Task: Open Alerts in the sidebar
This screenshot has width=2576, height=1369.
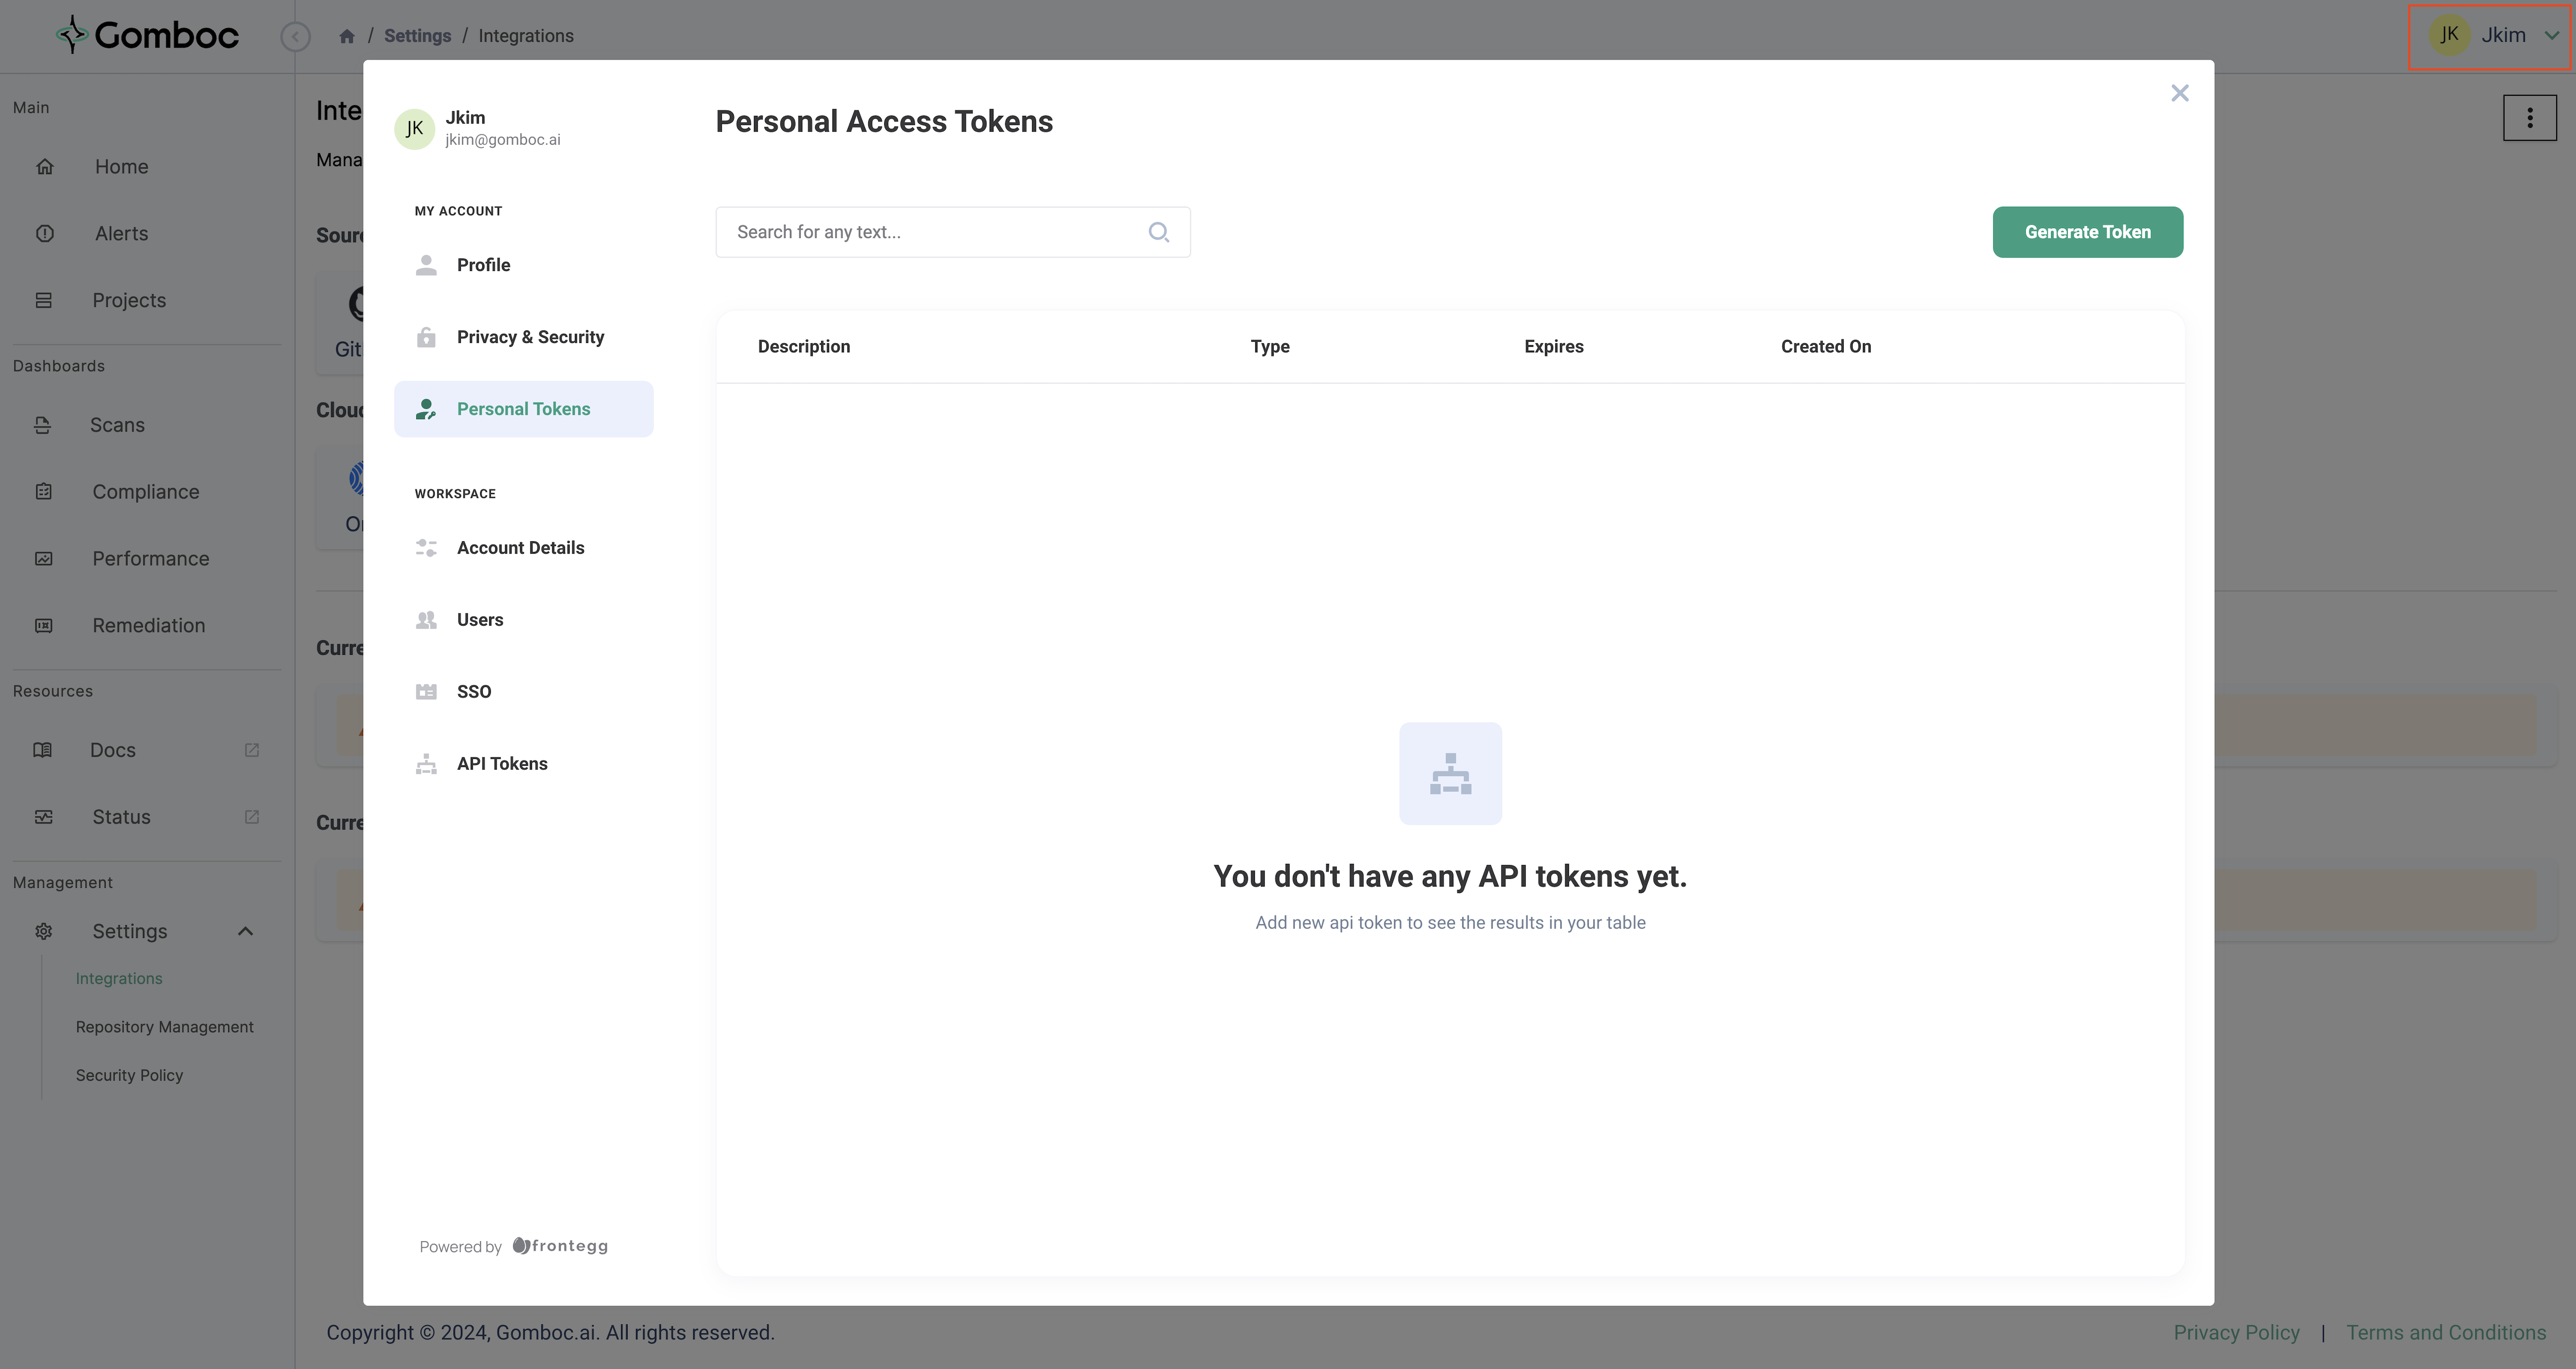Action: (122, 234)
